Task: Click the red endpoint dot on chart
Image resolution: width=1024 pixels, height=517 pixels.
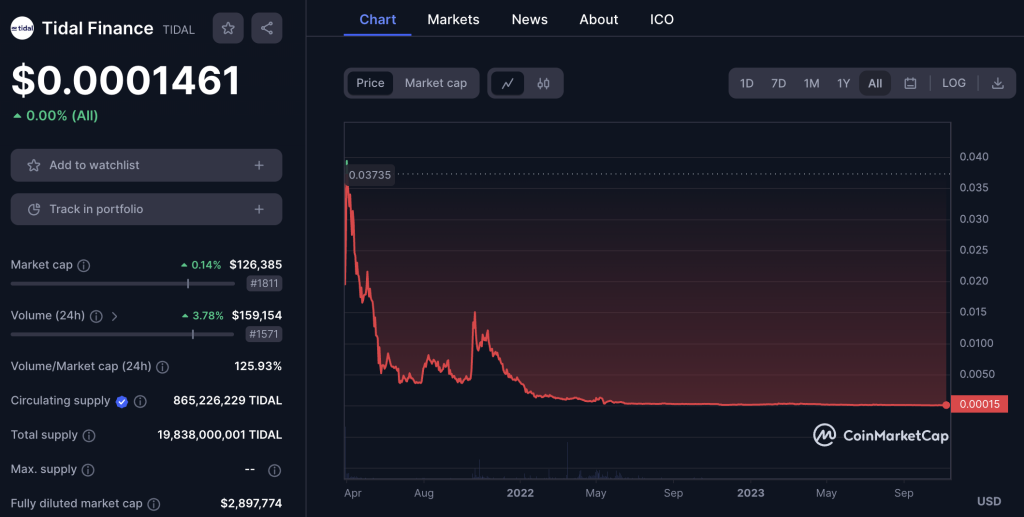Action: [x=946, y=405]
